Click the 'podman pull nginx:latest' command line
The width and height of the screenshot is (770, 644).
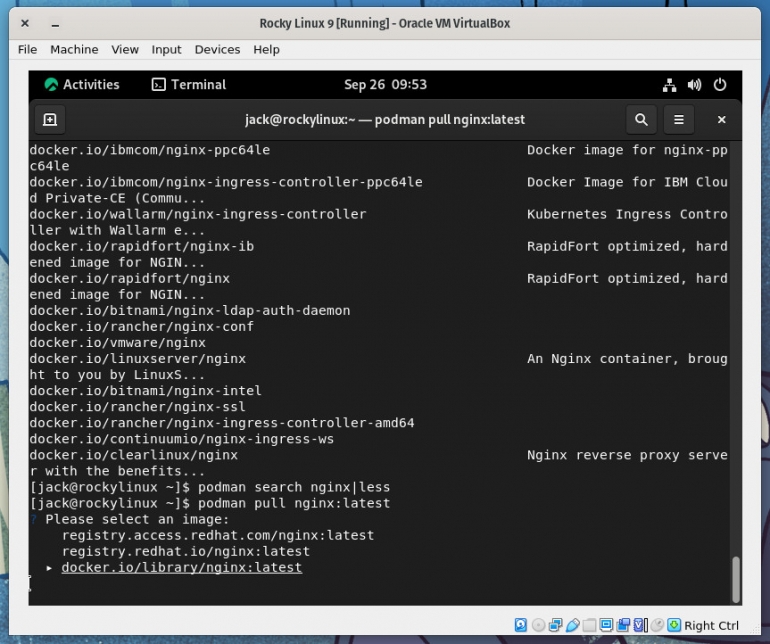point(294,503)
